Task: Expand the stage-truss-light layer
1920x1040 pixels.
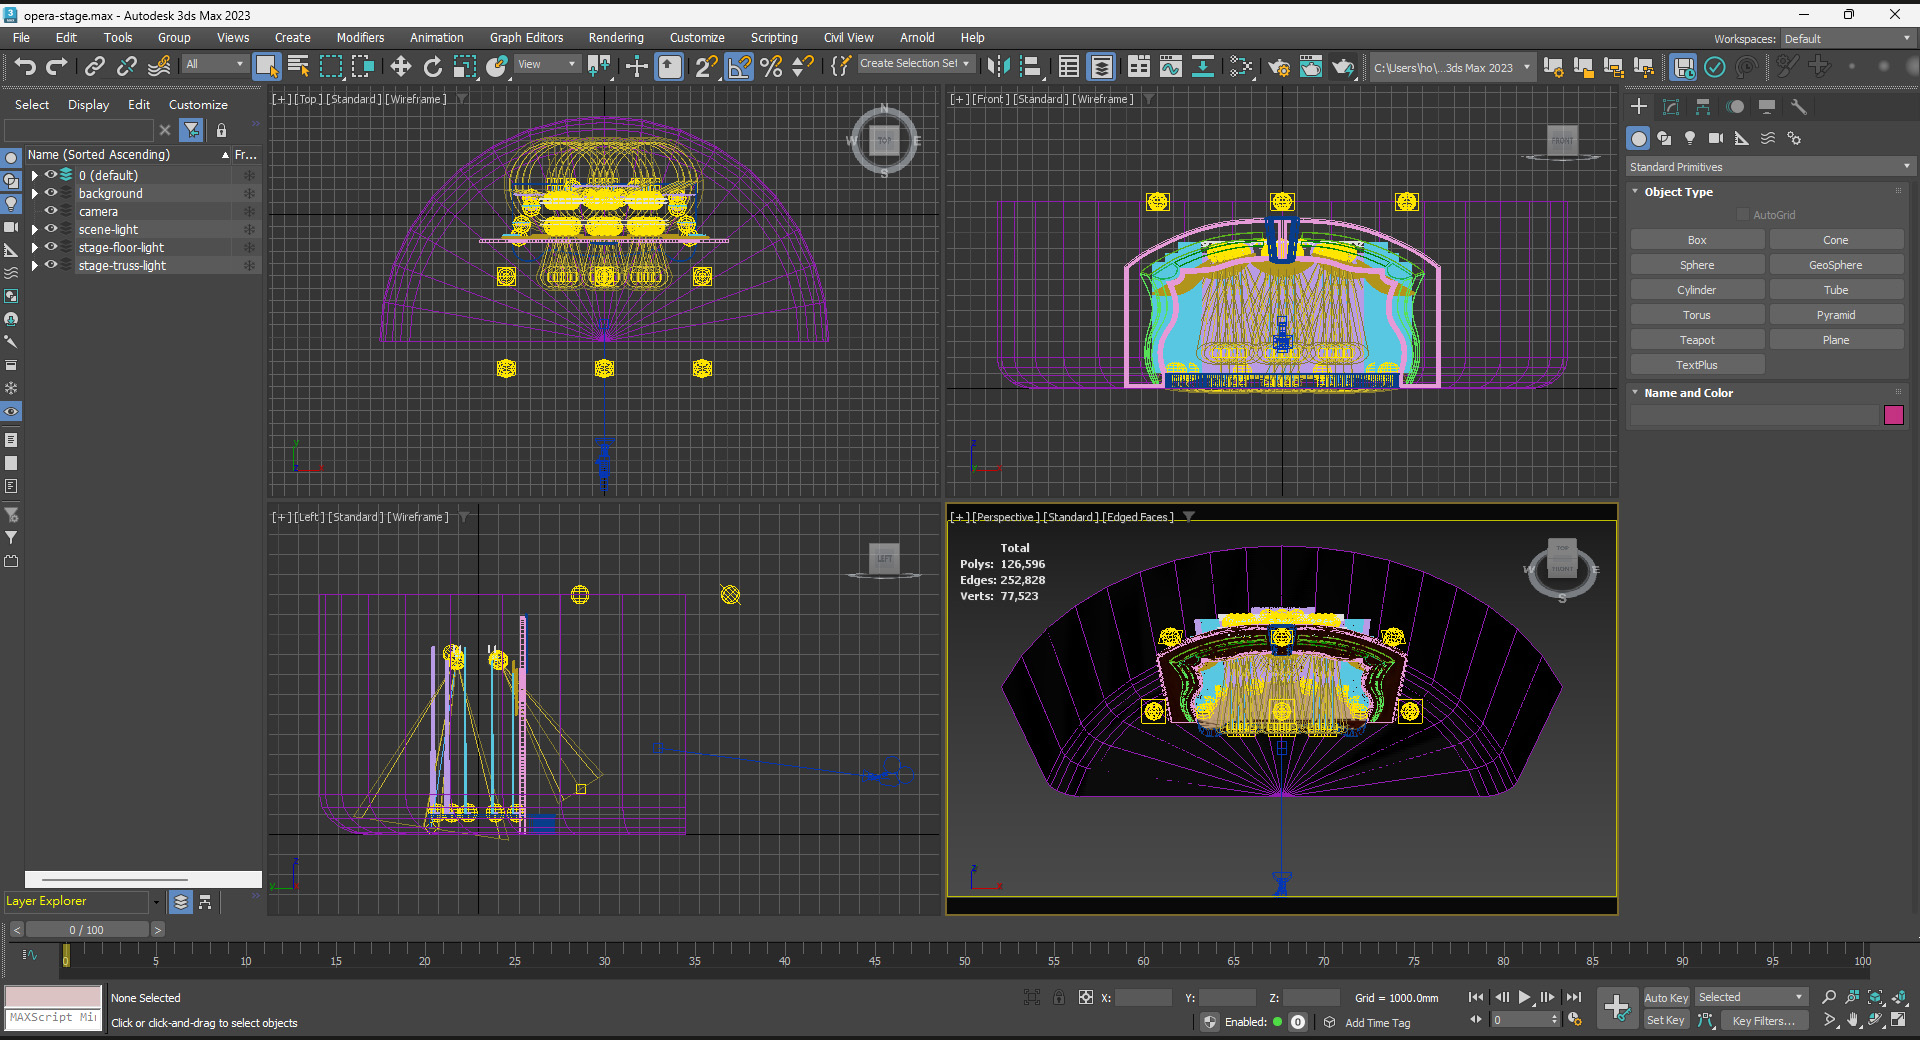Action: pyautogui.click(x=35, y=266)
